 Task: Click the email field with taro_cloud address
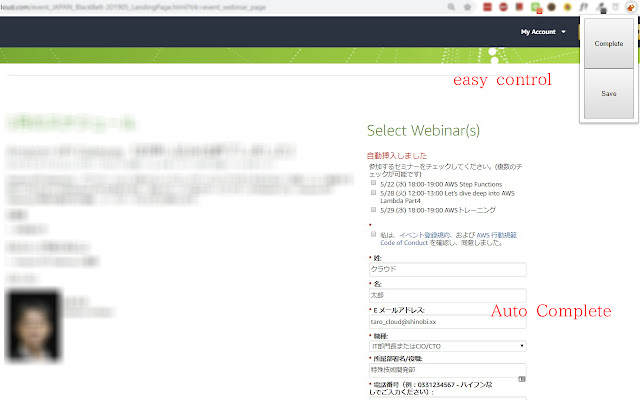tap(447, 322)
